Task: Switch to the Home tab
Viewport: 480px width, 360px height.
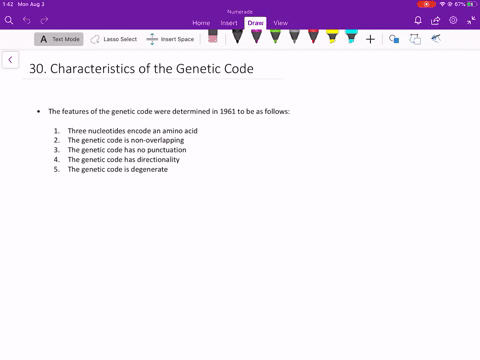Action: point(201,23)
